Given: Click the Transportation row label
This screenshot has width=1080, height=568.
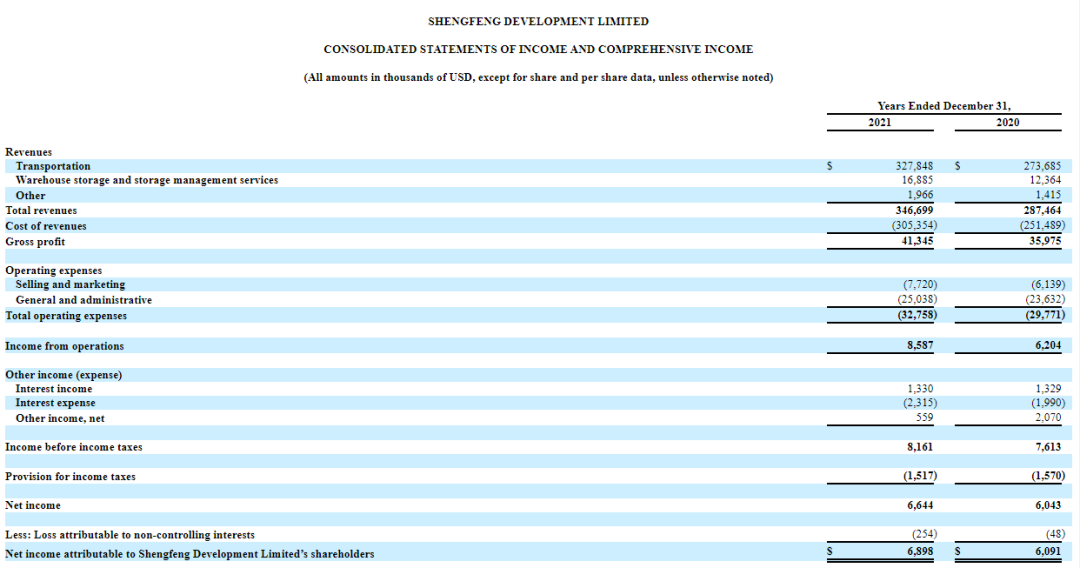Looking at the screenshot, I should pyautogui.click(x=53, y=166).
